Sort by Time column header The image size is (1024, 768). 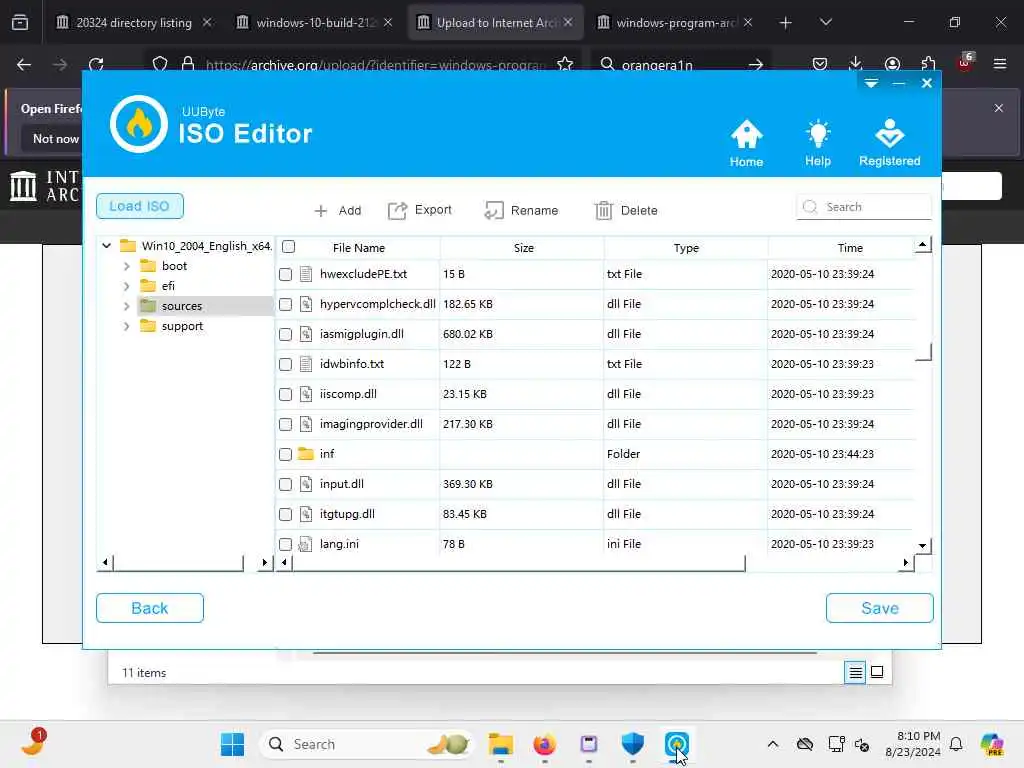pyautogui.click(x=850, y=248)
